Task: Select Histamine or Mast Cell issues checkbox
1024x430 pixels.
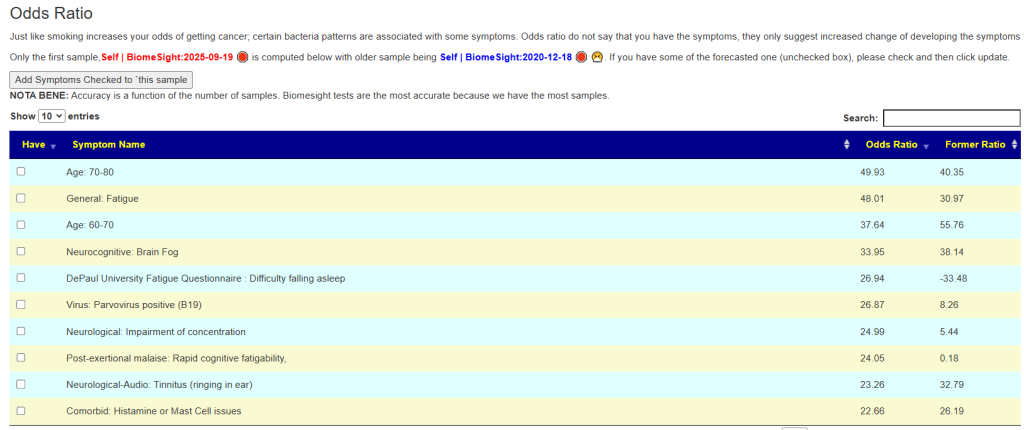Action: (x=21, y=410)
